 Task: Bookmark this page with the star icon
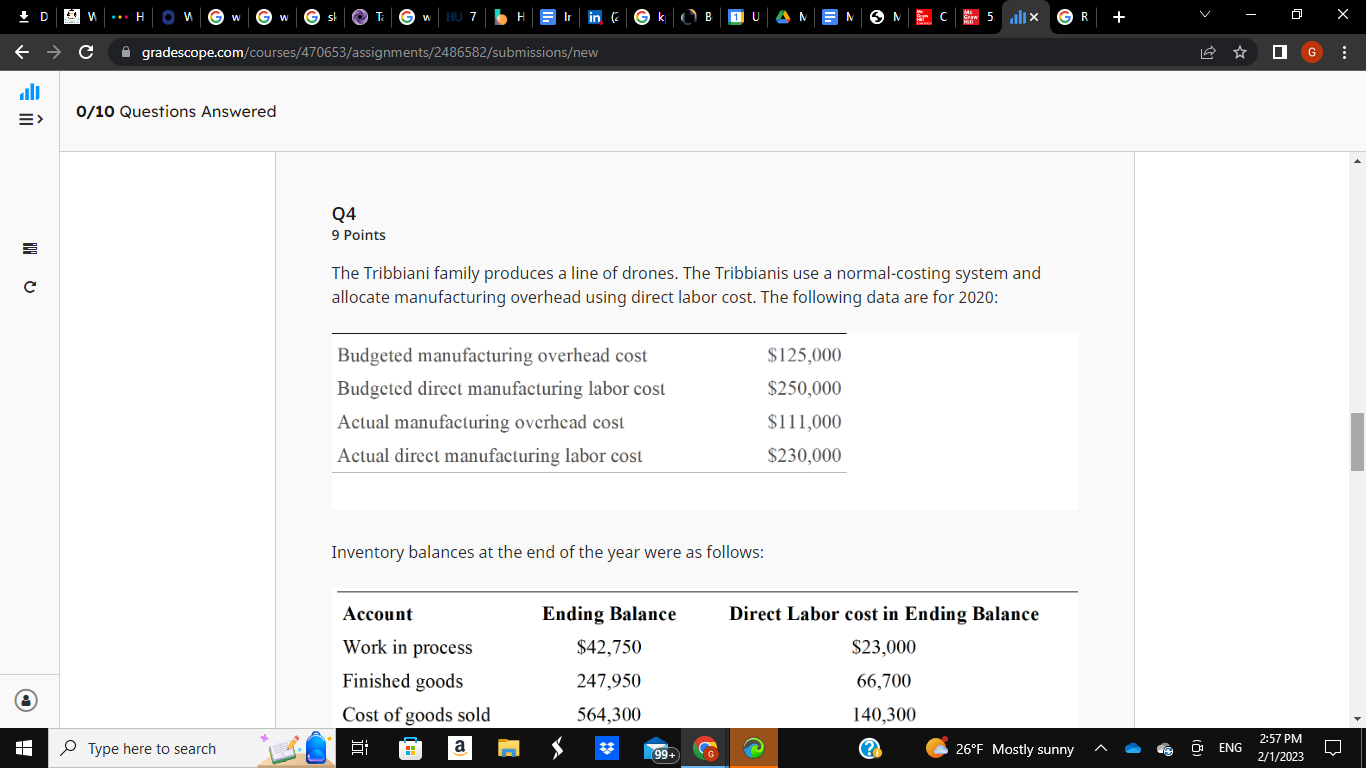(x=1240, y=52)
